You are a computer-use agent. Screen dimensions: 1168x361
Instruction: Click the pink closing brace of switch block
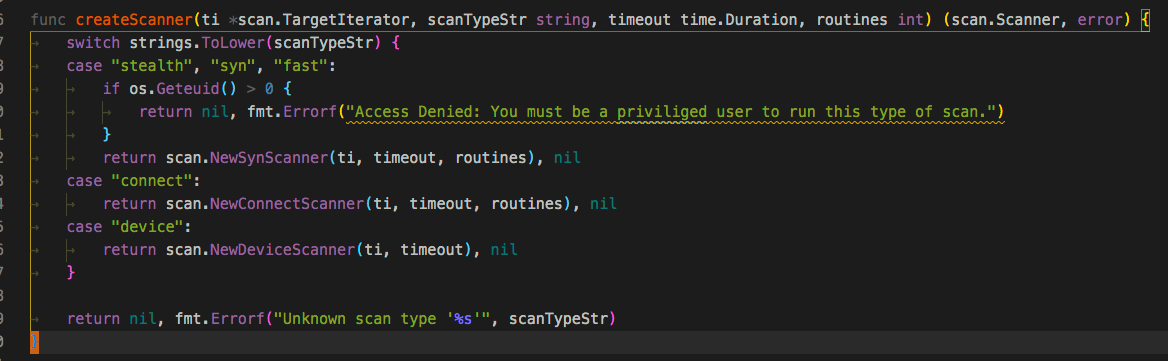point(71,273)
